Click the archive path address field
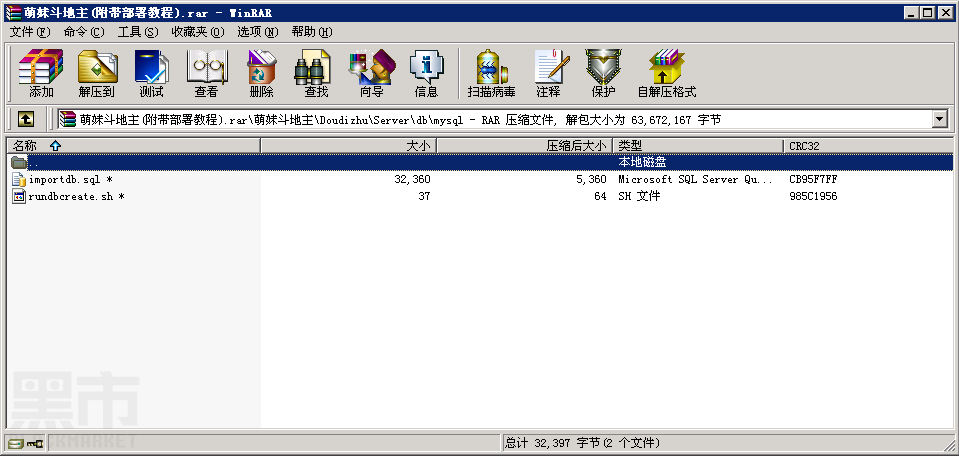959x456 pixels. tap(494, 120)
